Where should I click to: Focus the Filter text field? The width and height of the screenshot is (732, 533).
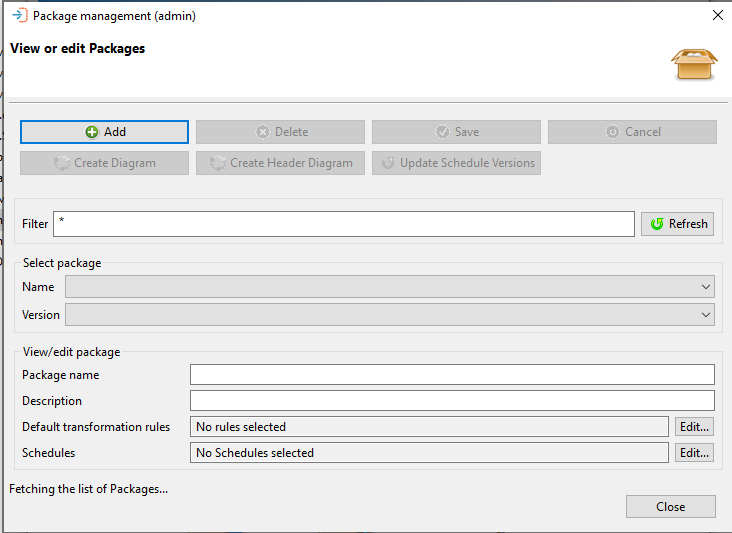pos(344,224)
